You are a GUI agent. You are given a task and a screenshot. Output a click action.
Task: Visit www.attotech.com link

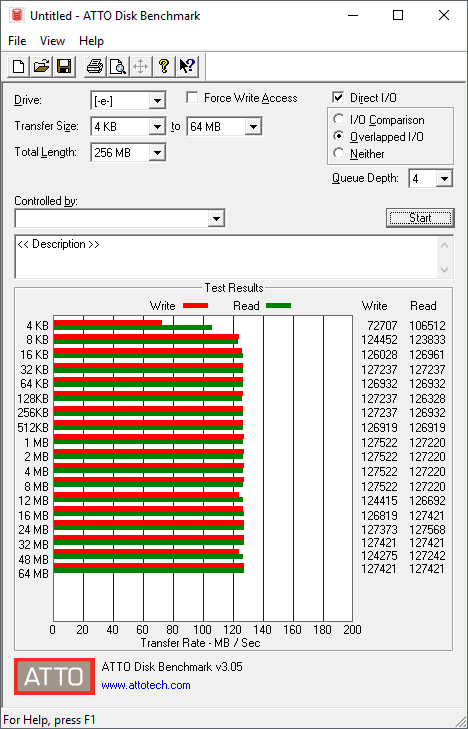coord(146,685)
